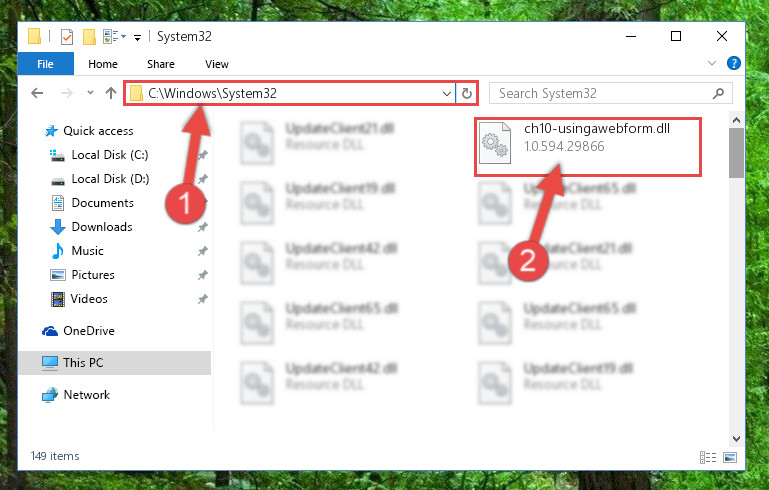This screenshot has width=769, height=490.
Task: Open the File menu
Action: point(46,64)
